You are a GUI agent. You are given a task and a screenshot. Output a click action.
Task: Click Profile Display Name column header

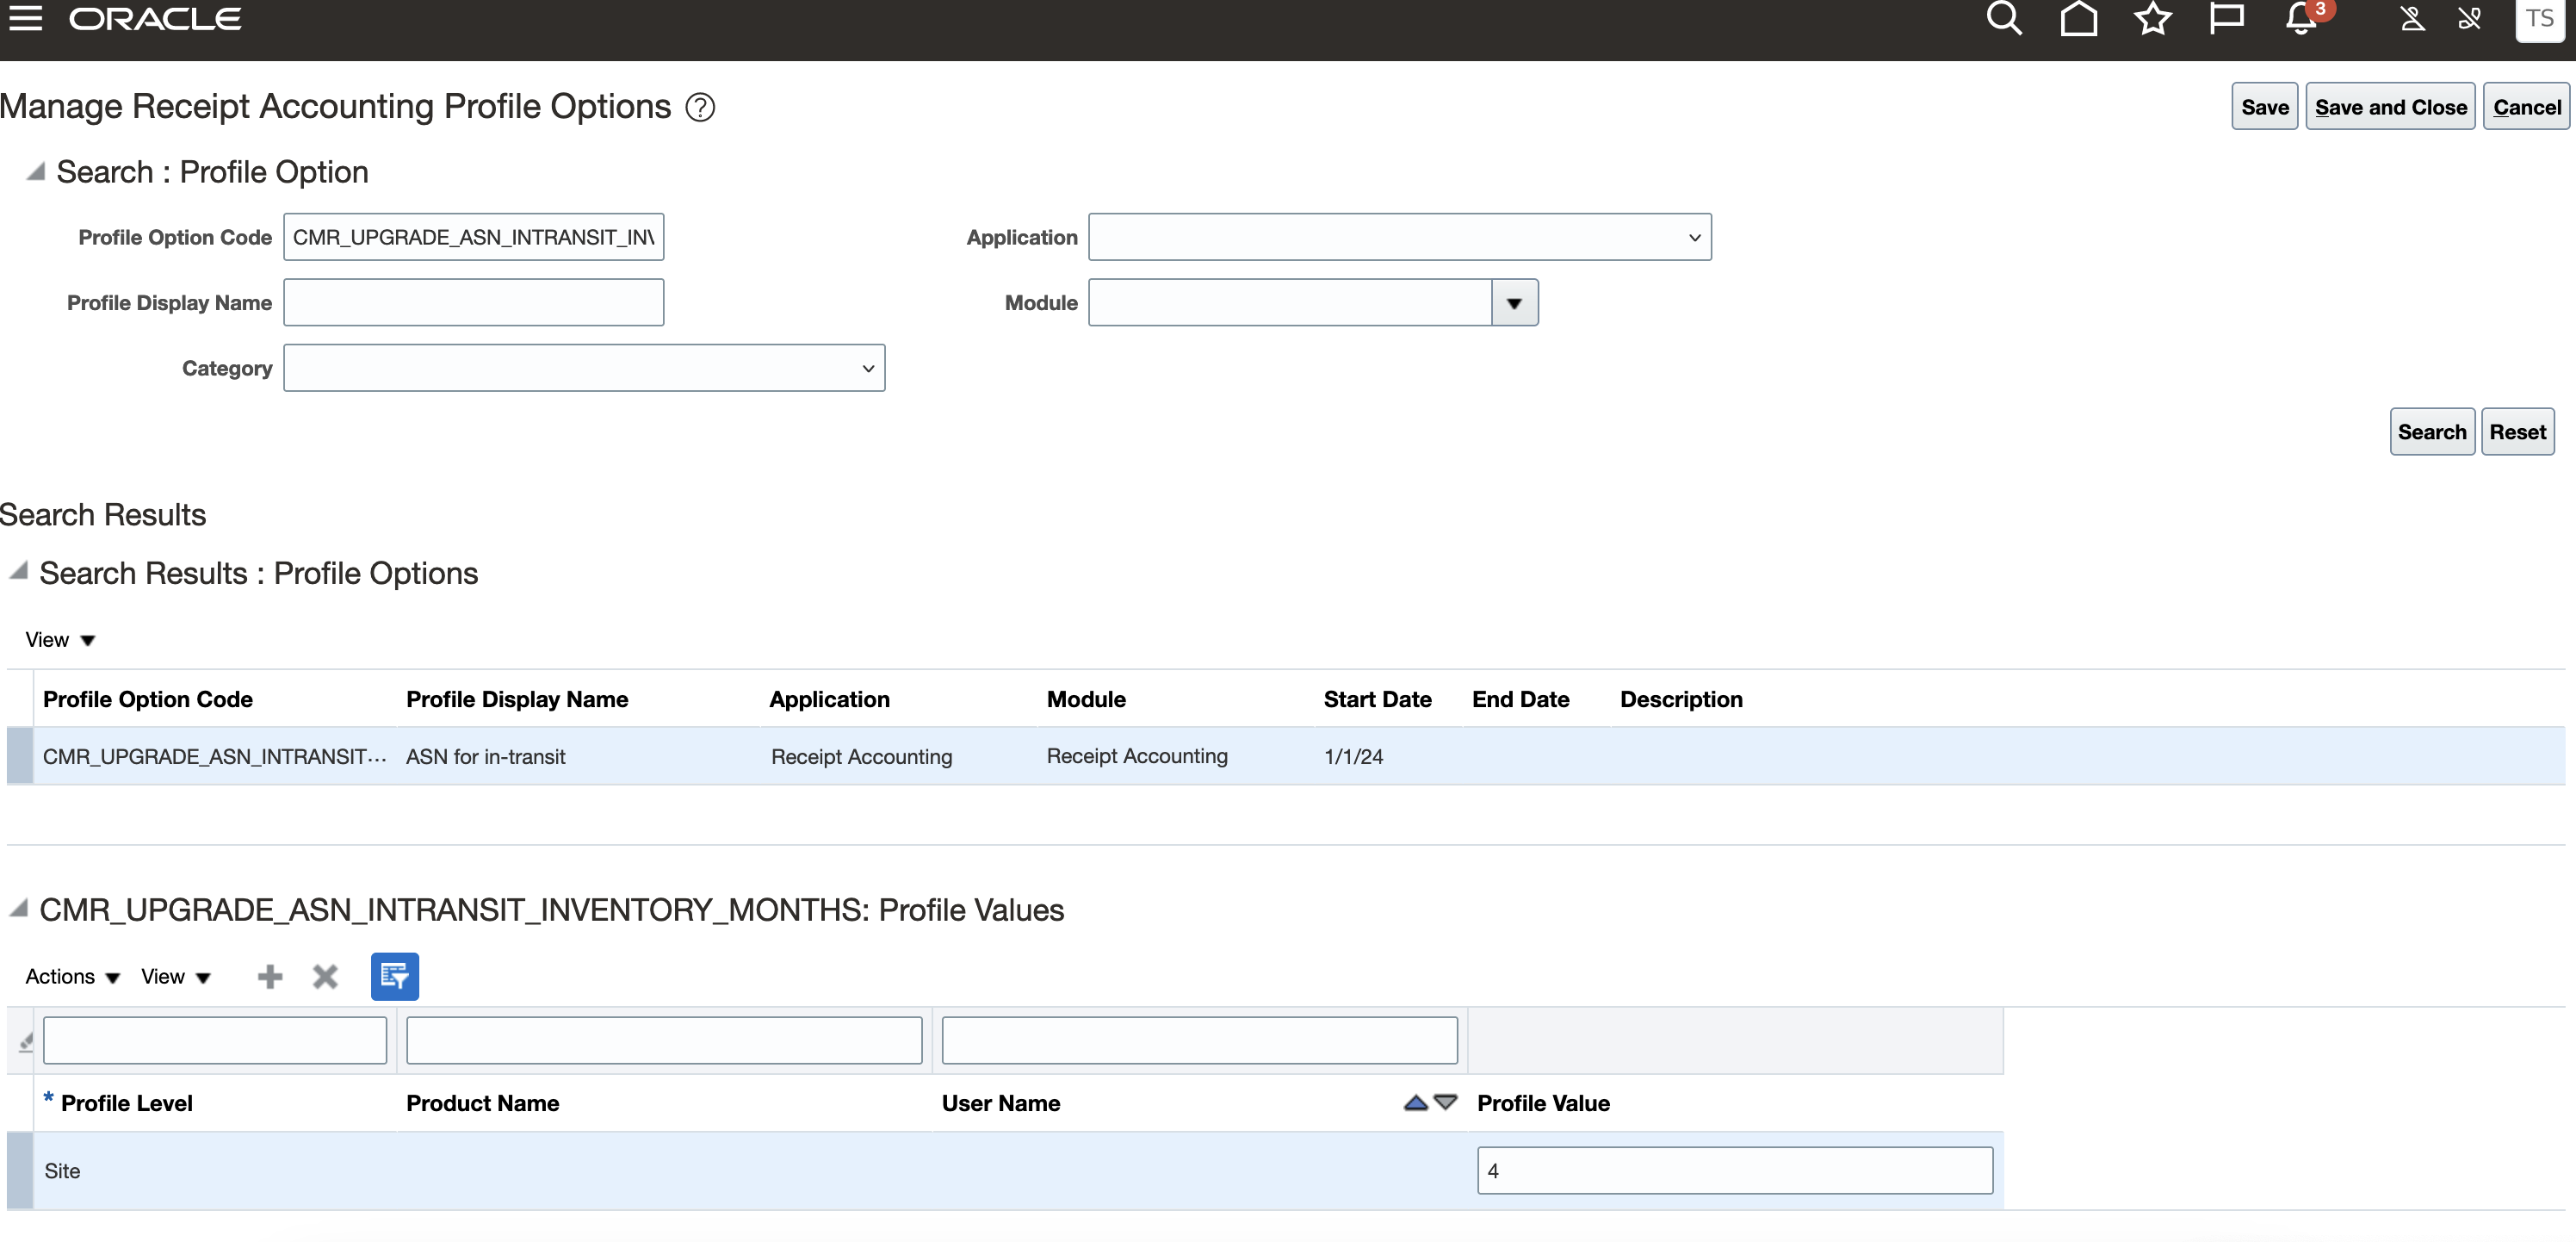click(517, 700)
